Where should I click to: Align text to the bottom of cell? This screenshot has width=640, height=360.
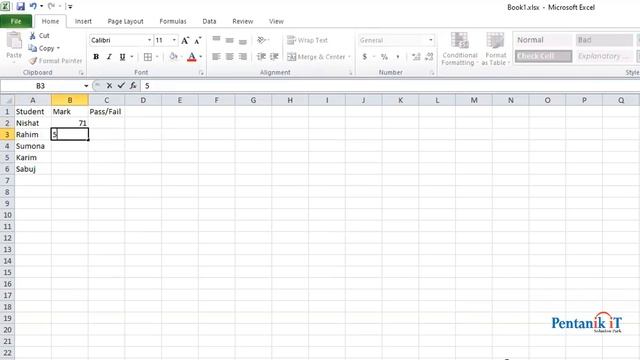click(243, 40)
